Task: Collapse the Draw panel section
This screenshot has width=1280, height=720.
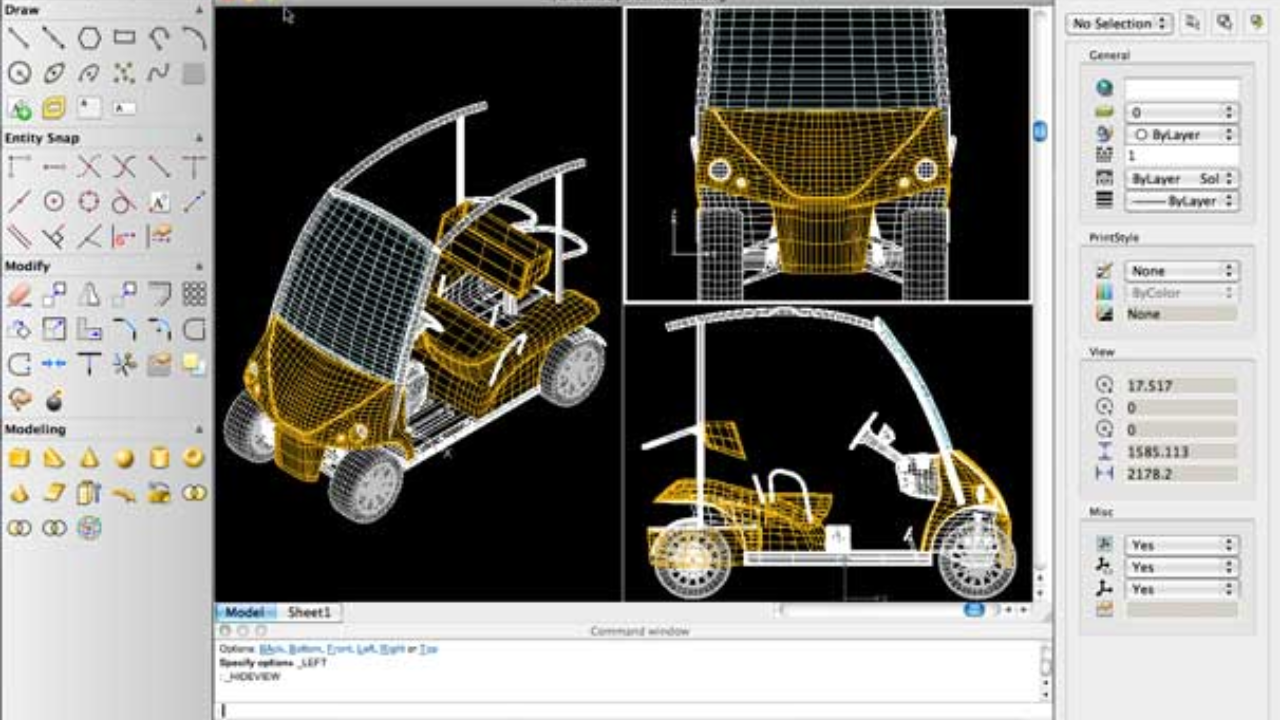Action: [199, 10]
